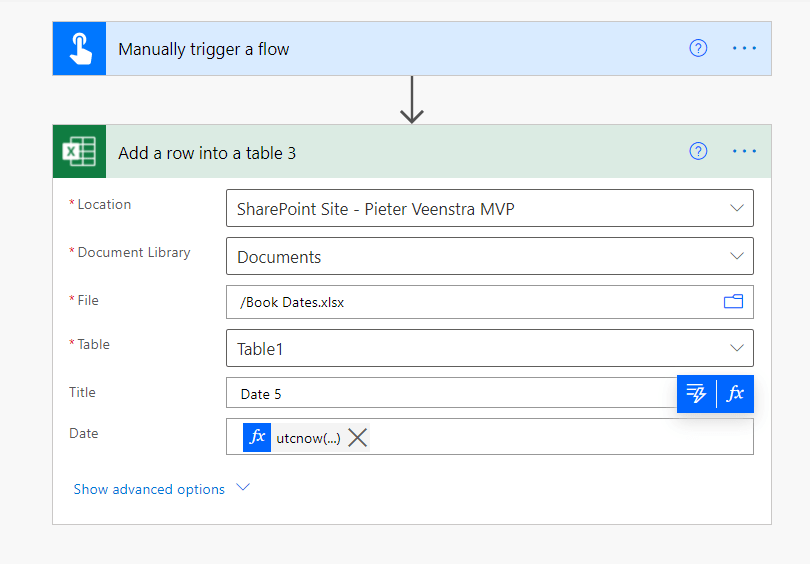Click empty area of the Date input field
The width and height of the screenshot is (810, 564).
(560, 437)
